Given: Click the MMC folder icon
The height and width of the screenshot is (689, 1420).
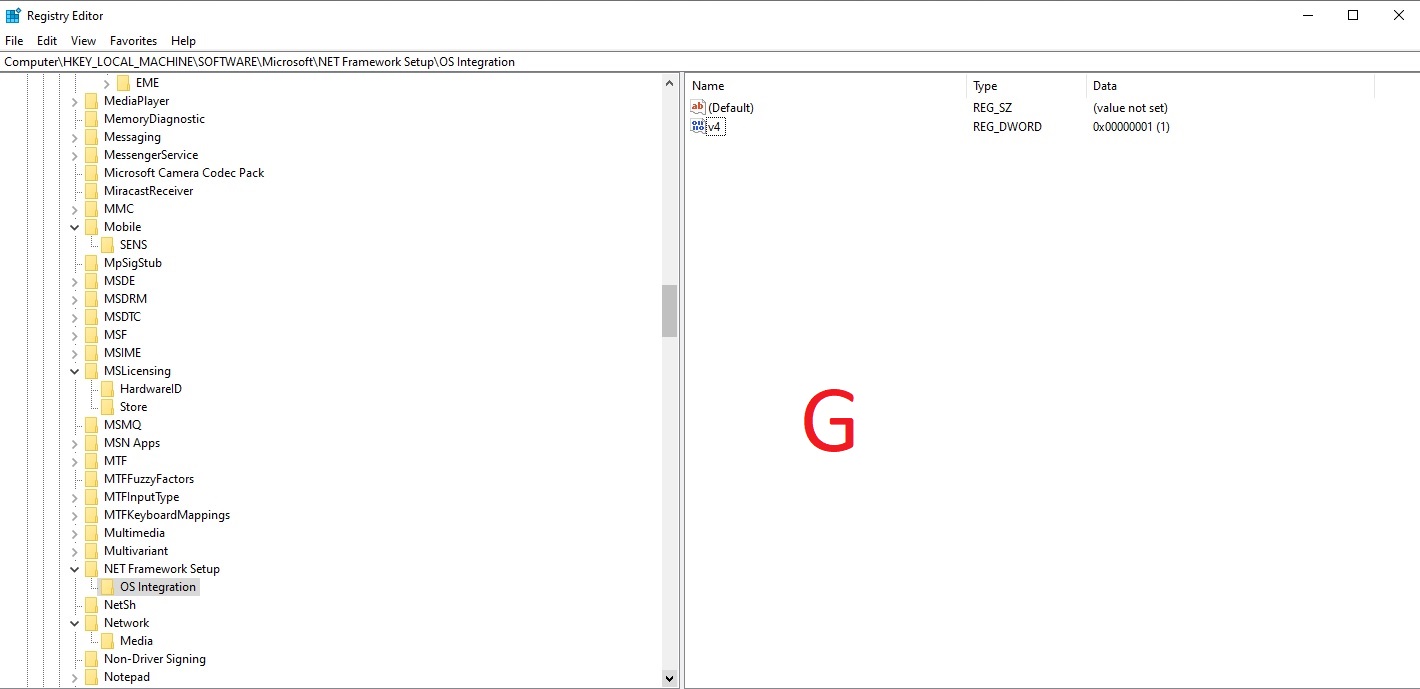Looking at the screenshot, I should click(x=92, y=209).
